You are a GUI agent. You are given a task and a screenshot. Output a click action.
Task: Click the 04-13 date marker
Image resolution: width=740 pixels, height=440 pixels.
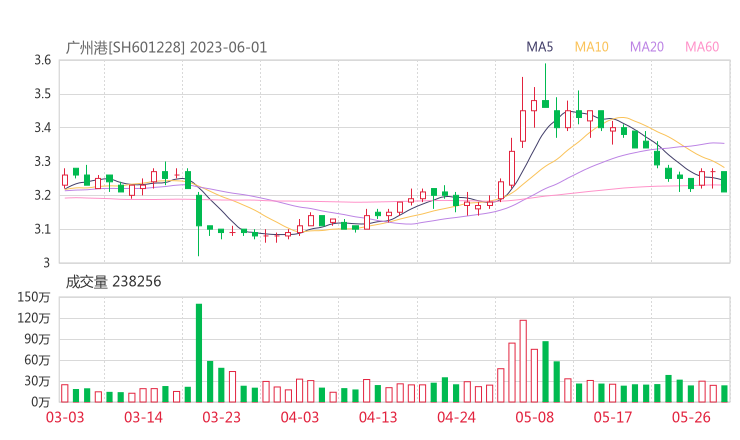(x=378, y=417)
